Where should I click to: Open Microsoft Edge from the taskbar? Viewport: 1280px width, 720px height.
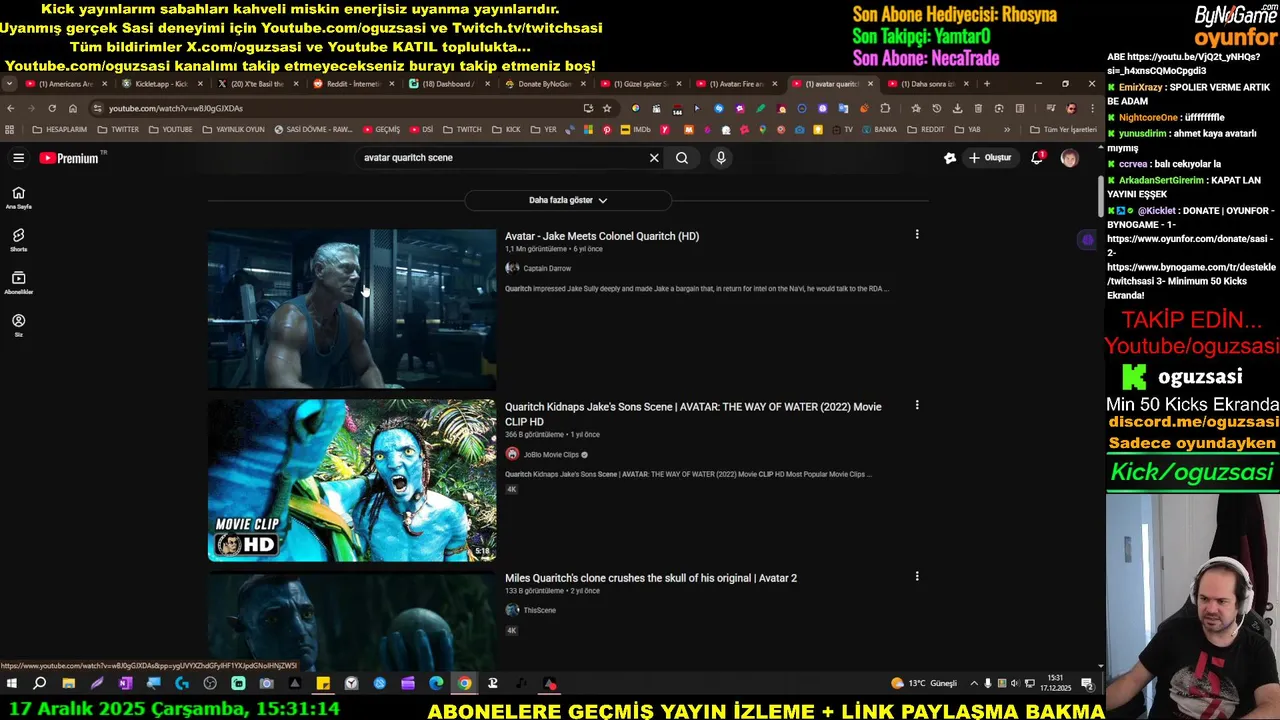[436, 684]
